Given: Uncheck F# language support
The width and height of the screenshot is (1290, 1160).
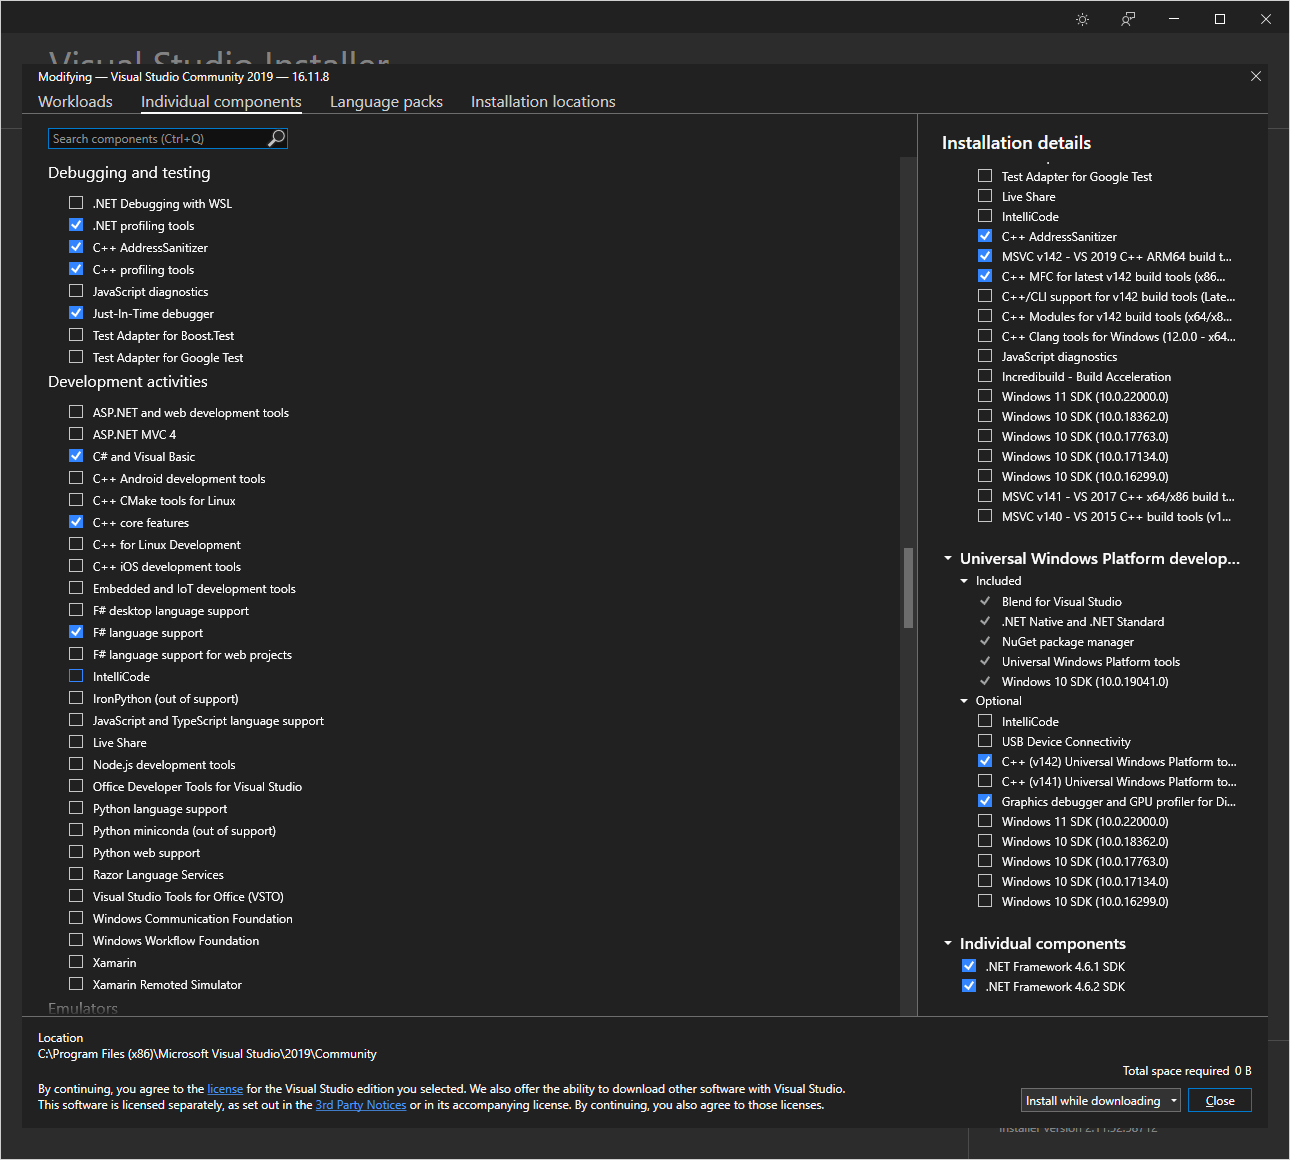Looking at the screenshot, I should 76,632.
